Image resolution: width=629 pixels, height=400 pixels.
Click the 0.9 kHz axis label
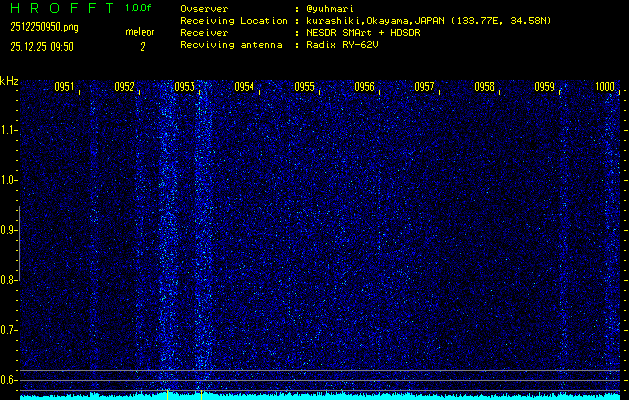8,230
